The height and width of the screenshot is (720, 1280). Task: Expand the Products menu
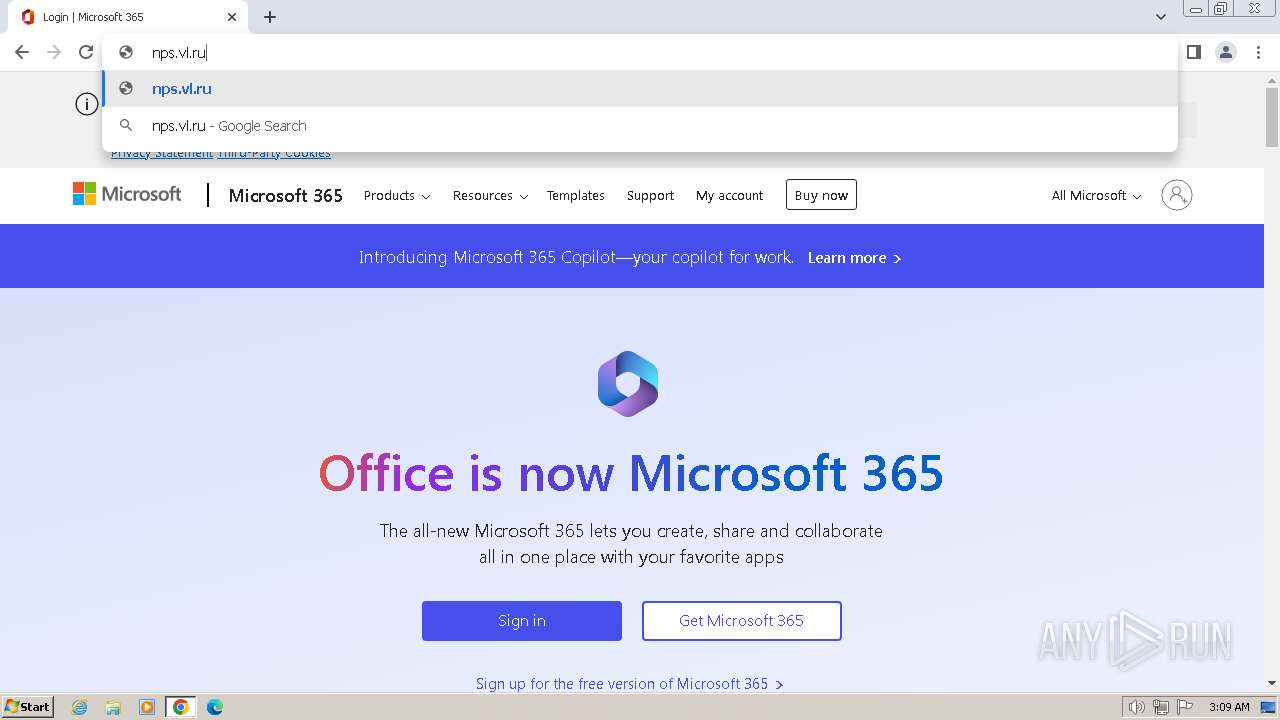pos(397,196)
